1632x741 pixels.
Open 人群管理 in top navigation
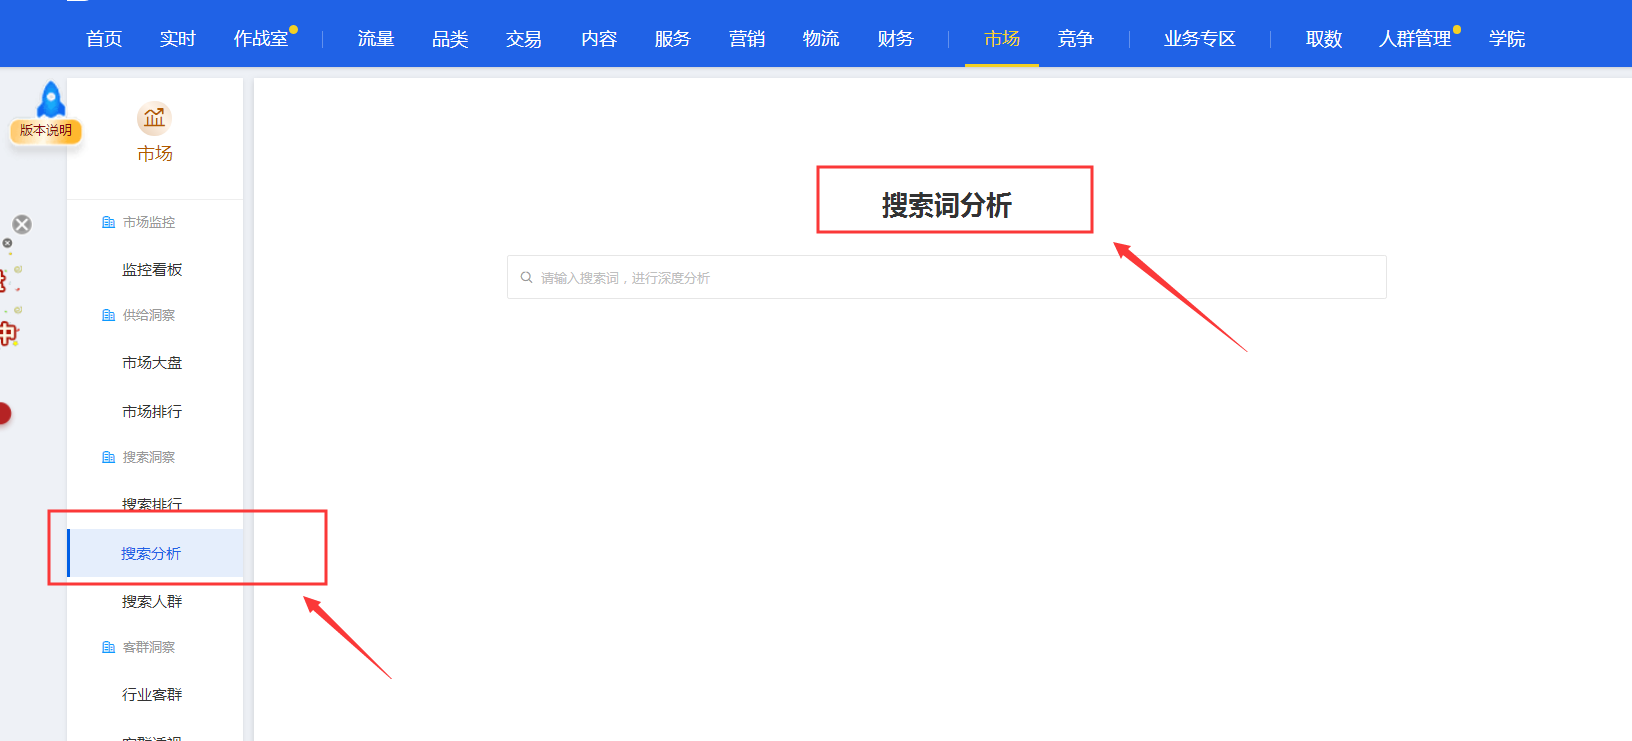1414,39
